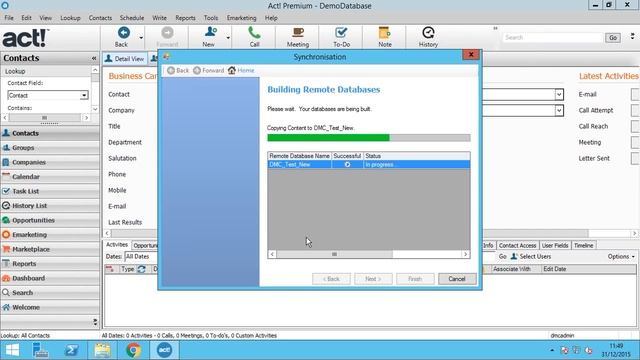
Task: Click the Remote Database Name column header
Action: coord(300,156)
